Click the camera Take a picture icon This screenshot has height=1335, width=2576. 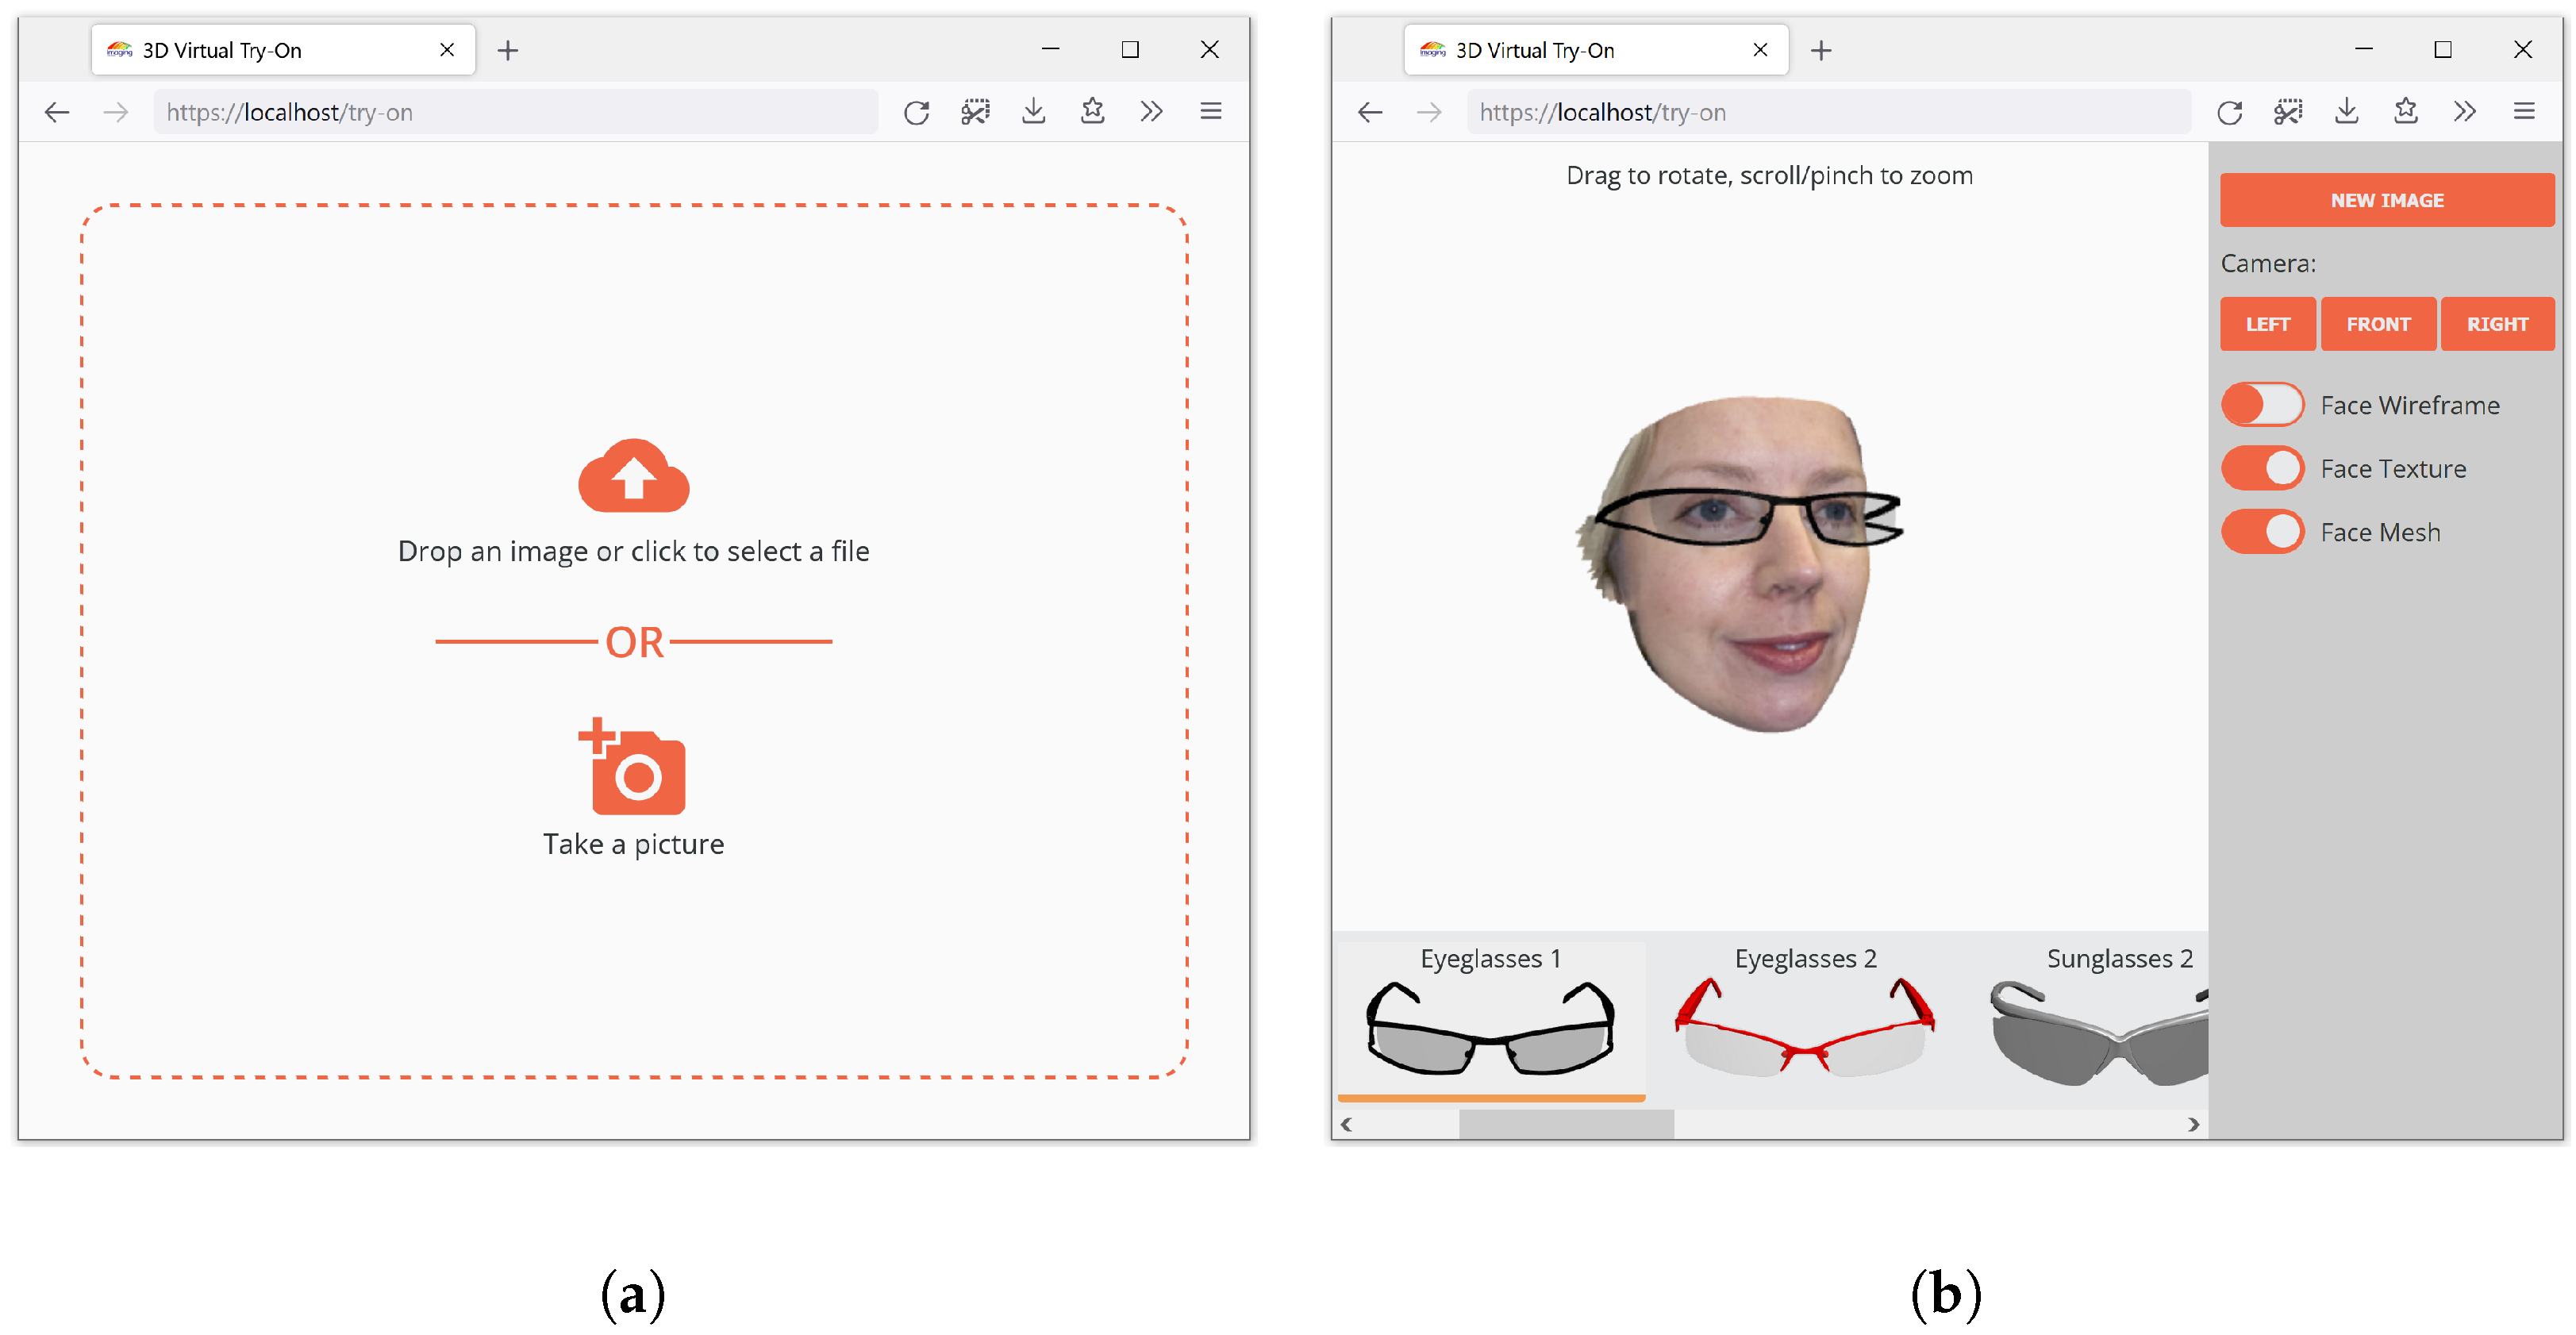tap(635, 769)
